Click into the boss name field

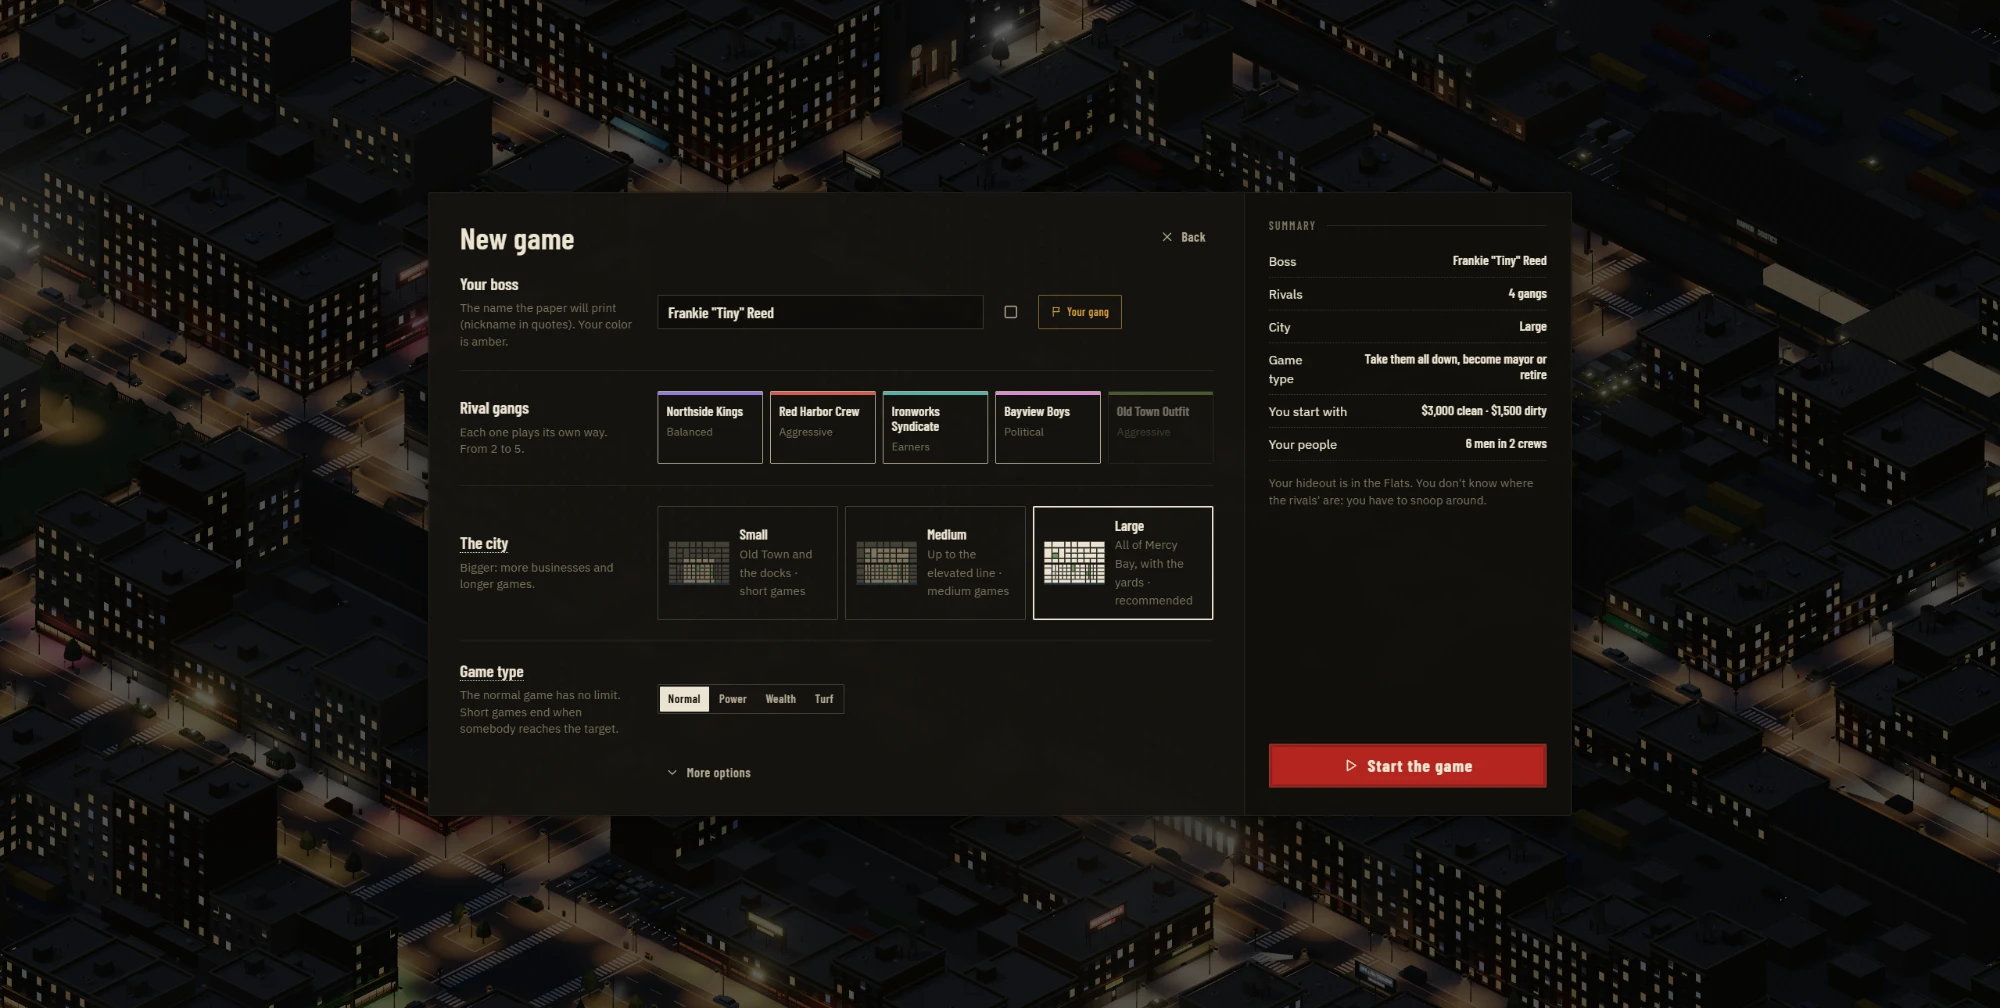click(x=820, y=312)
